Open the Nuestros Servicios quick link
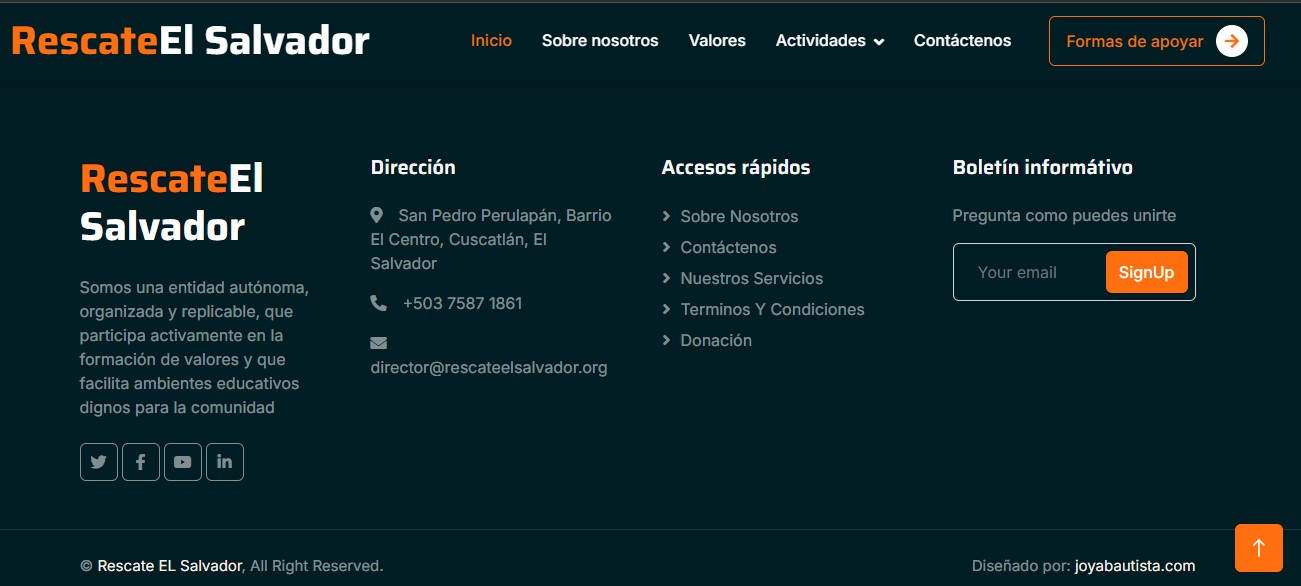The image size is (1301, 586). (751, 278)
